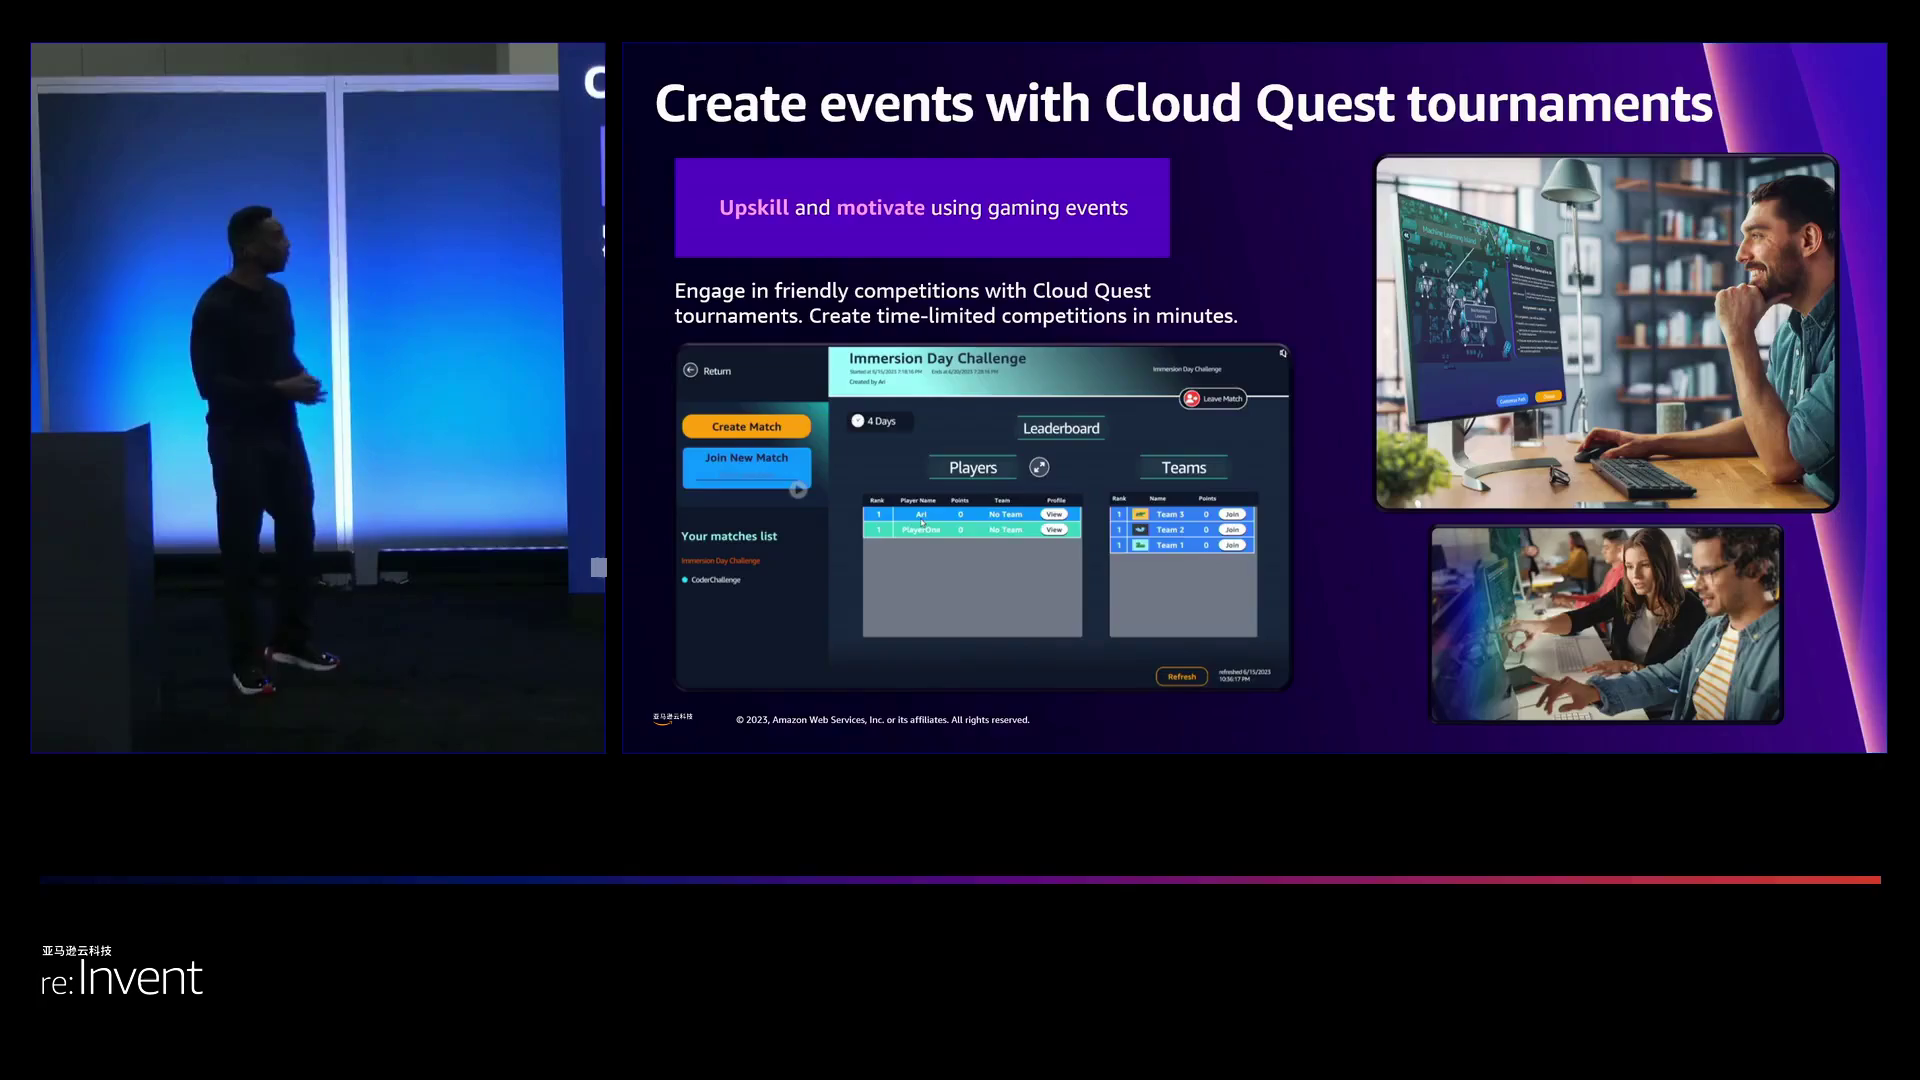Click the re:Invent logo at bottom left
The width and height of the screenshot is (1920, 1080).
(x=122, y=971)
